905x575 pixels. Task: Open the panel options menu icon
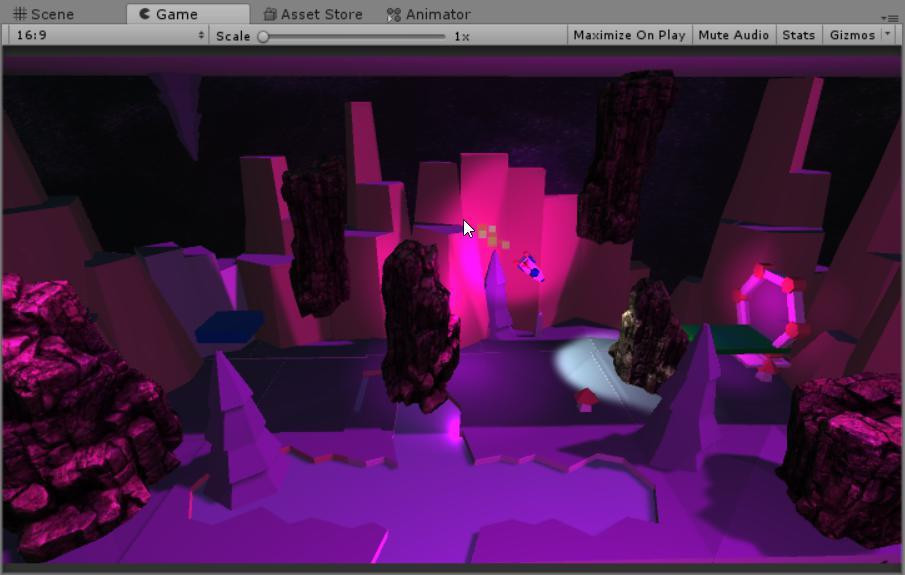click(x=891, y=18)
